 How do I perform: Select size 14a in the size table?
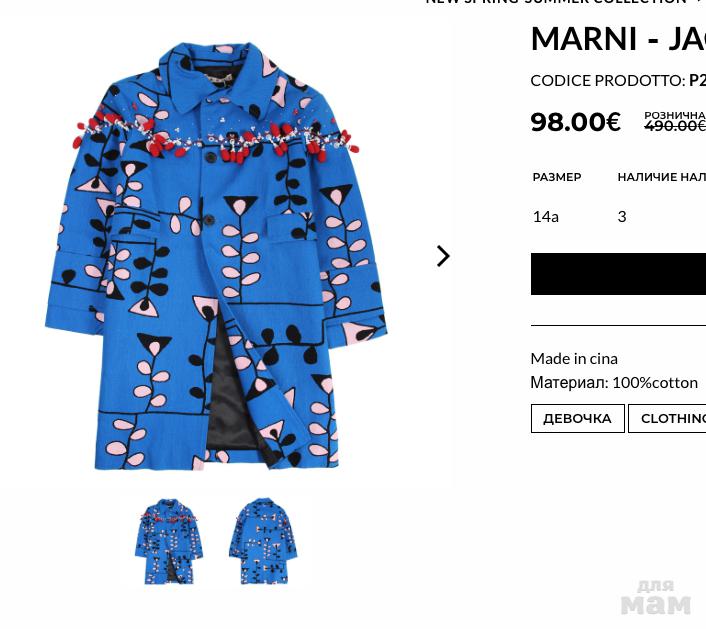[545, 217]
